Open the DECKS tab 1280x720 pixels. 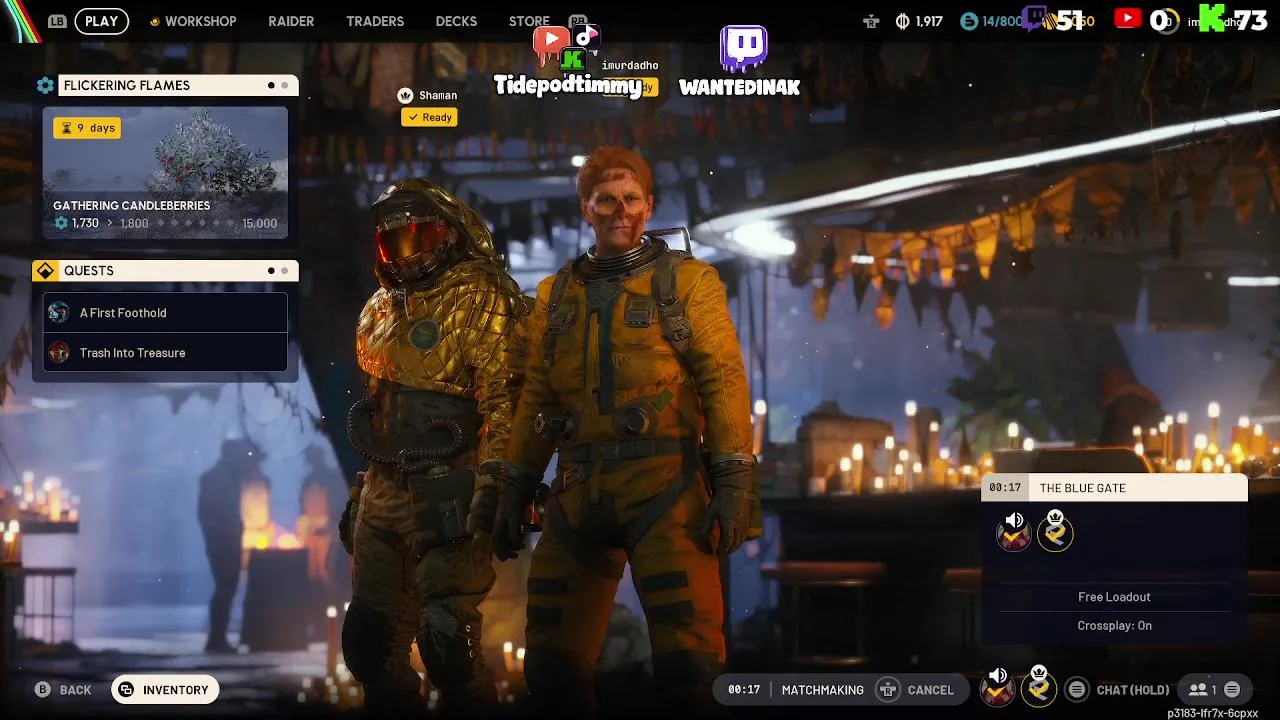click(456, 21)
